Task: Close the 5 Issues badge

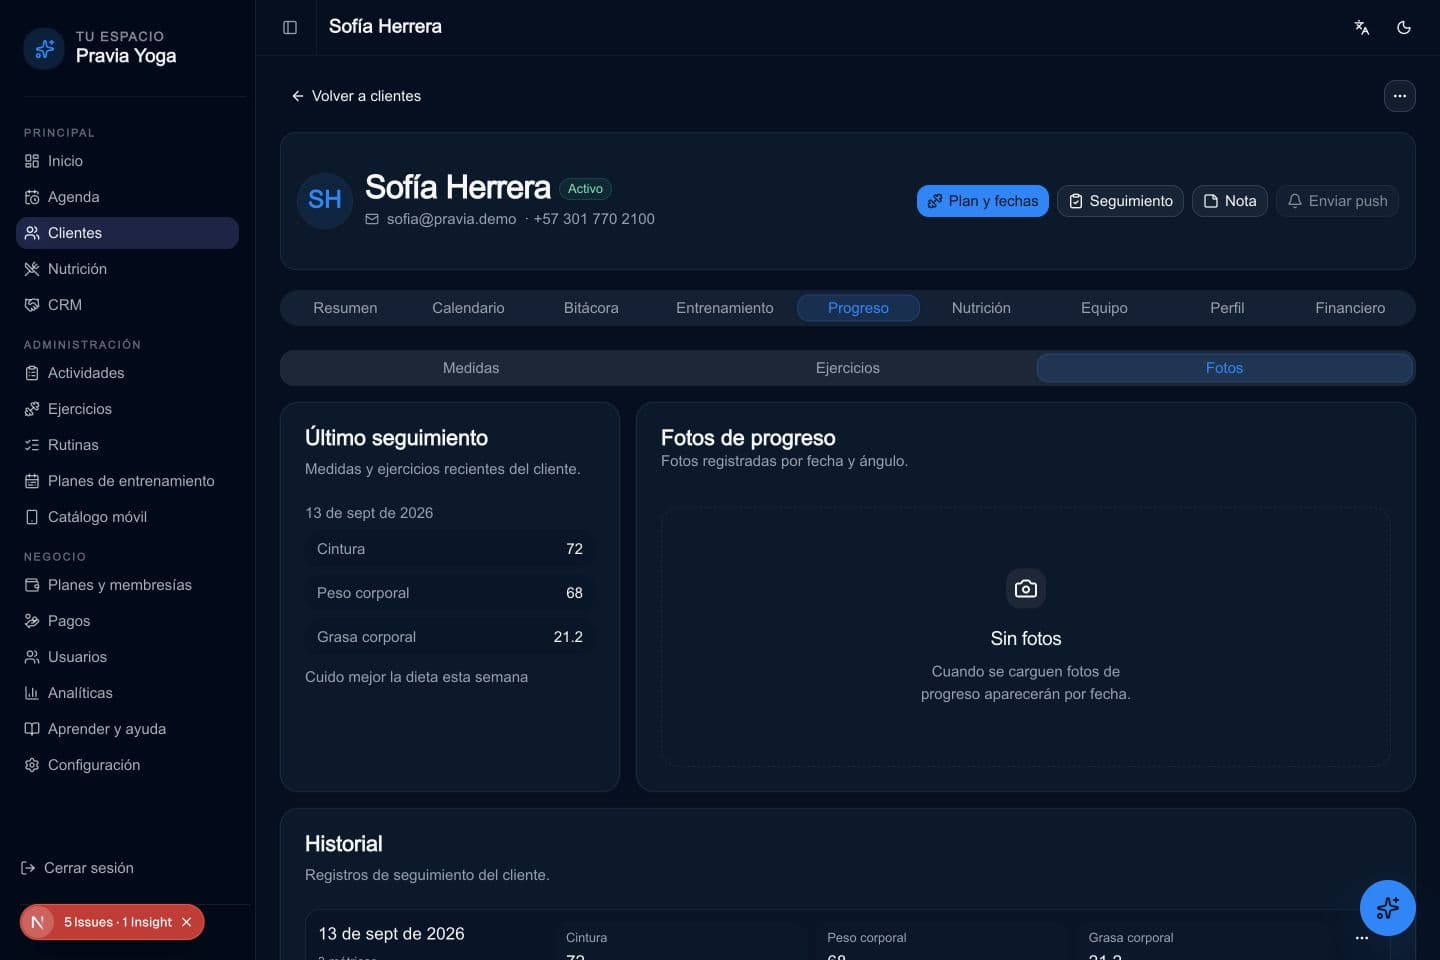Action: (x=186, y=922)
